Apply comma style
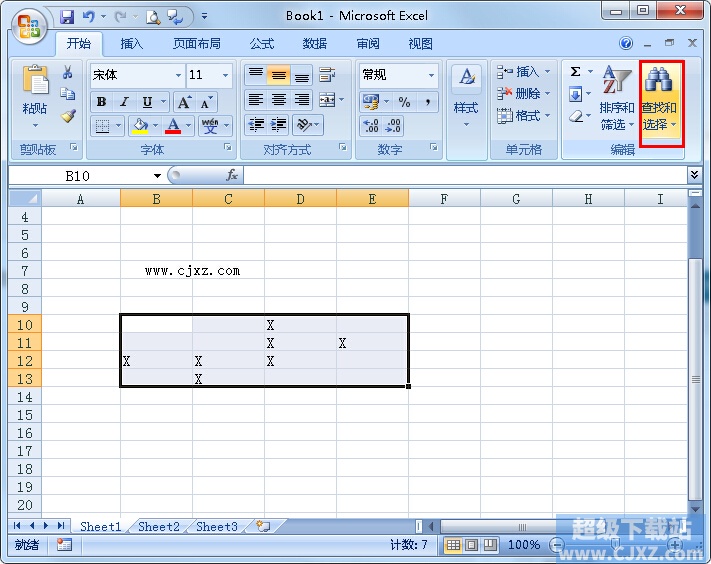Image resolution: width=711 pixels, height=564 pixels. pos(427,102)
